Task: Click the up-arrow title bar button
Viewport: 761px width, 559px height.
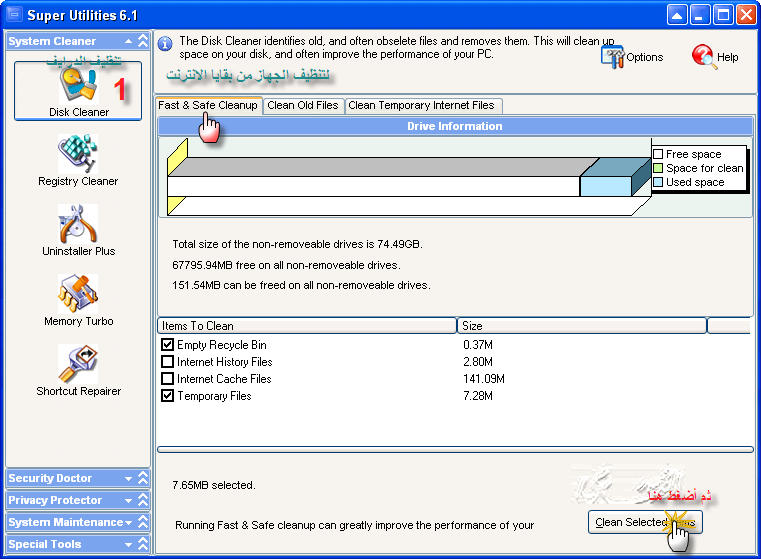Action: click(677, 15)
